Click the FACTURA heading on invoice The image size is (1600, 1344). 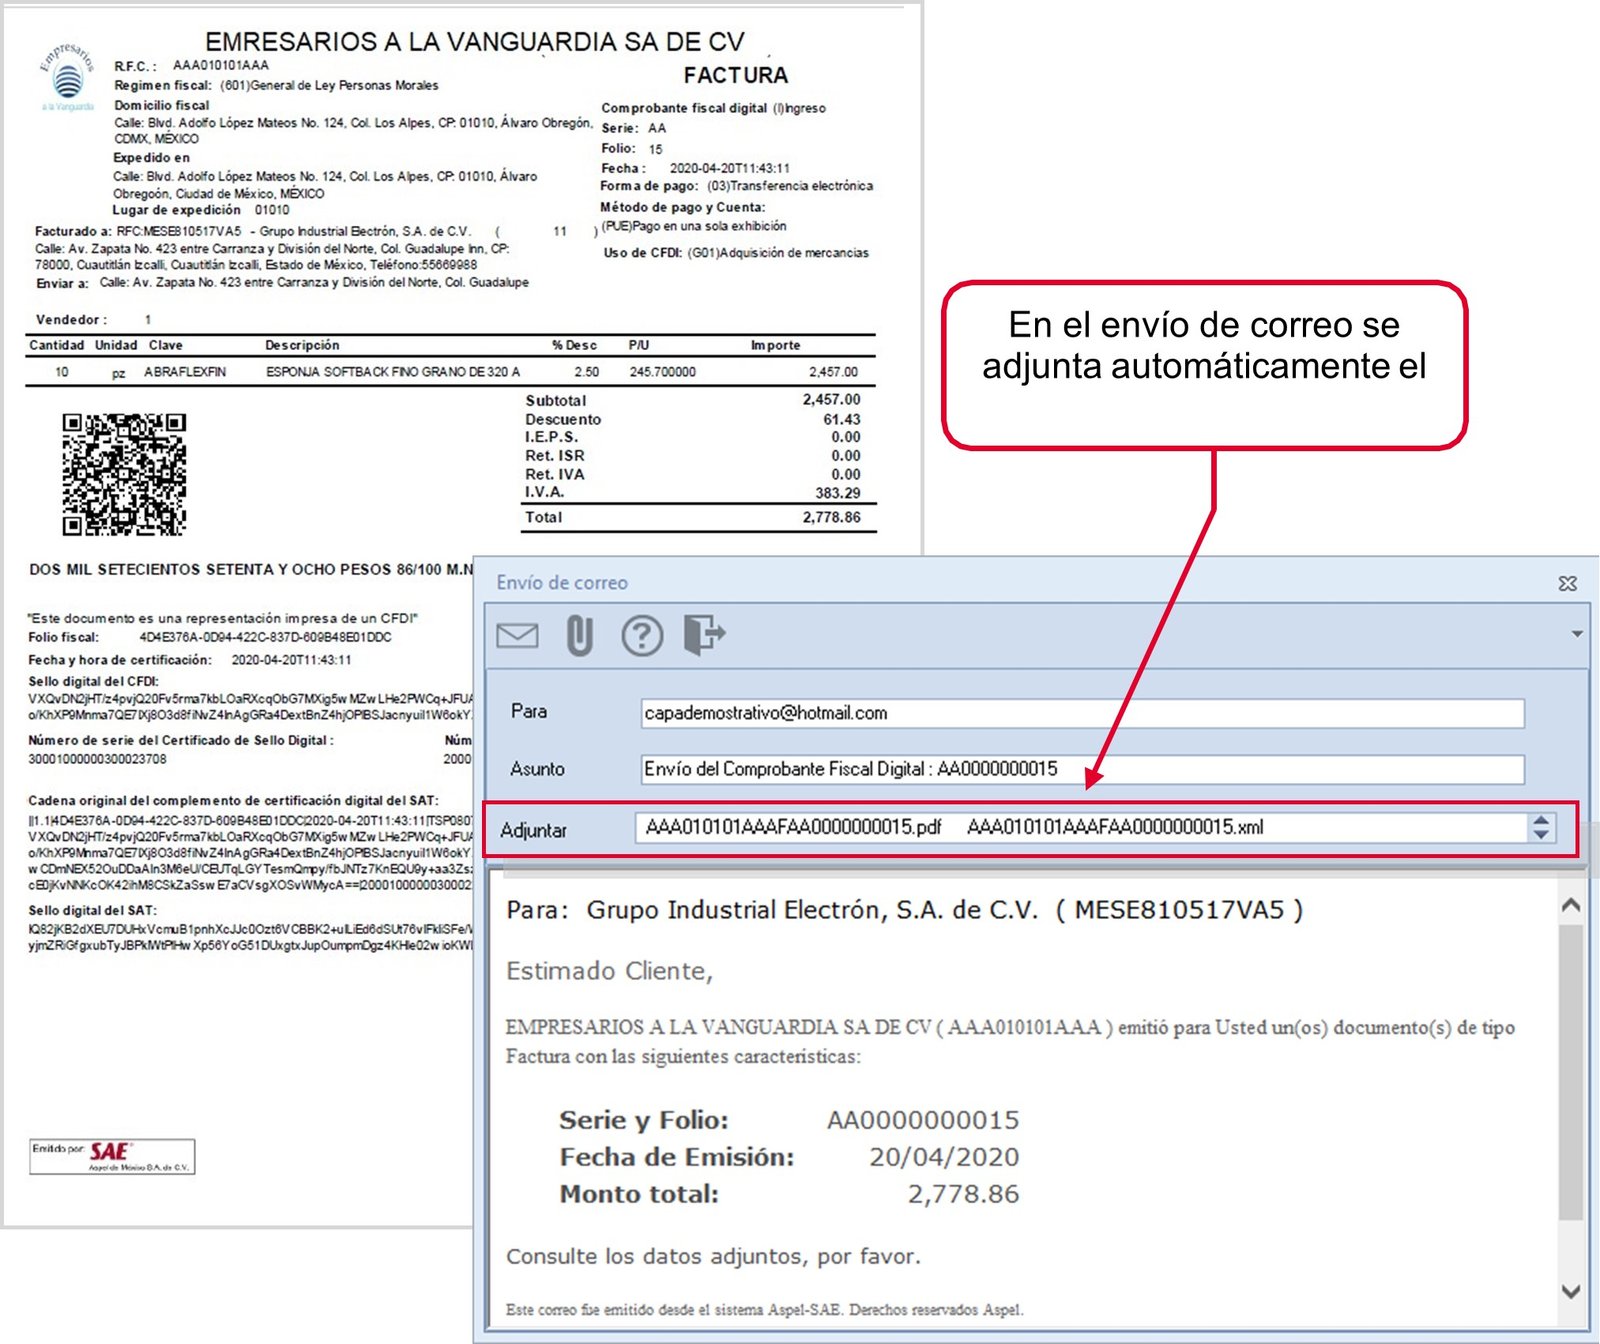pos(736,75)
